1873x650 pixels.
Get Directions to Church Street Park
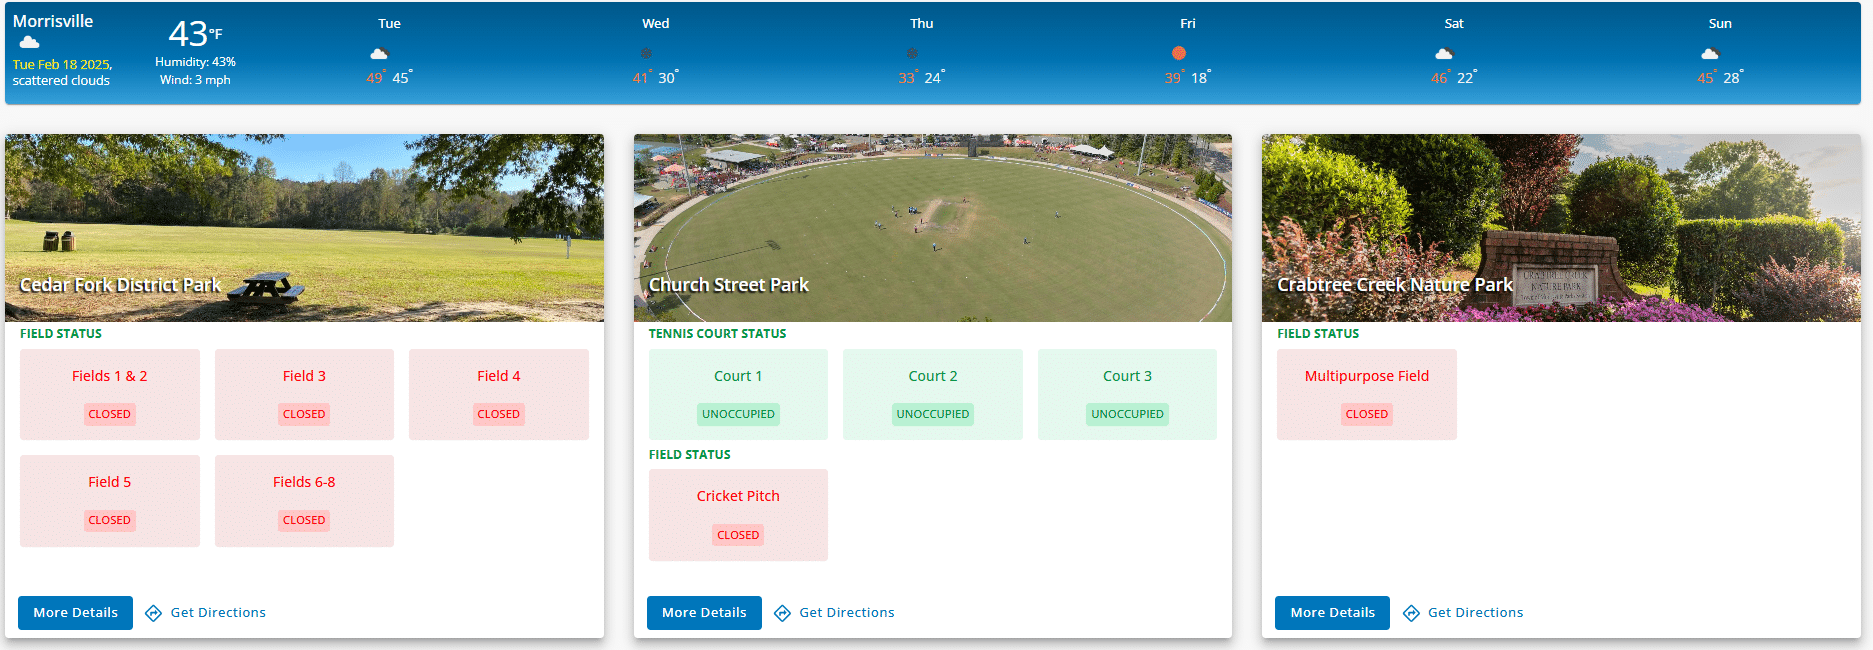tap(846, 613)
